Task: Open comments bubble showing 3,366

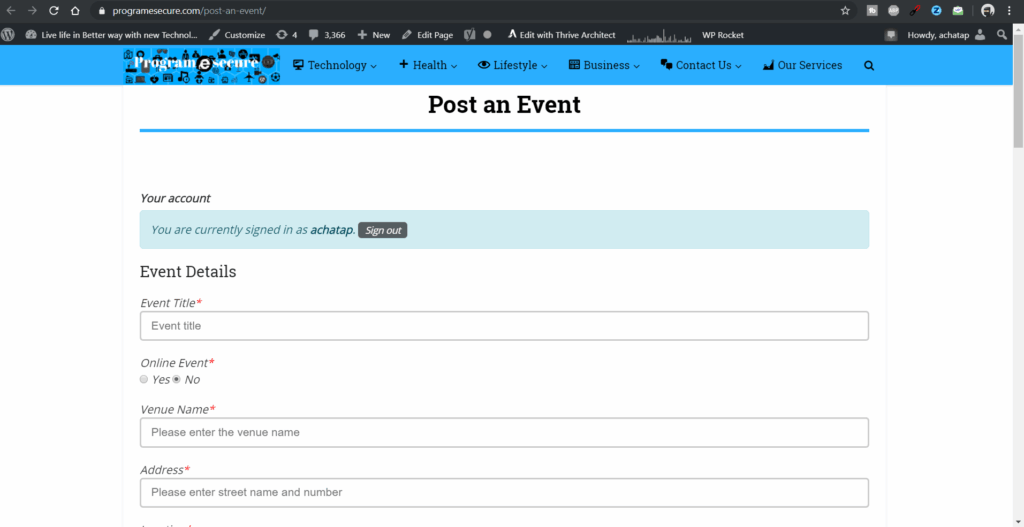Action: point(327,35)
